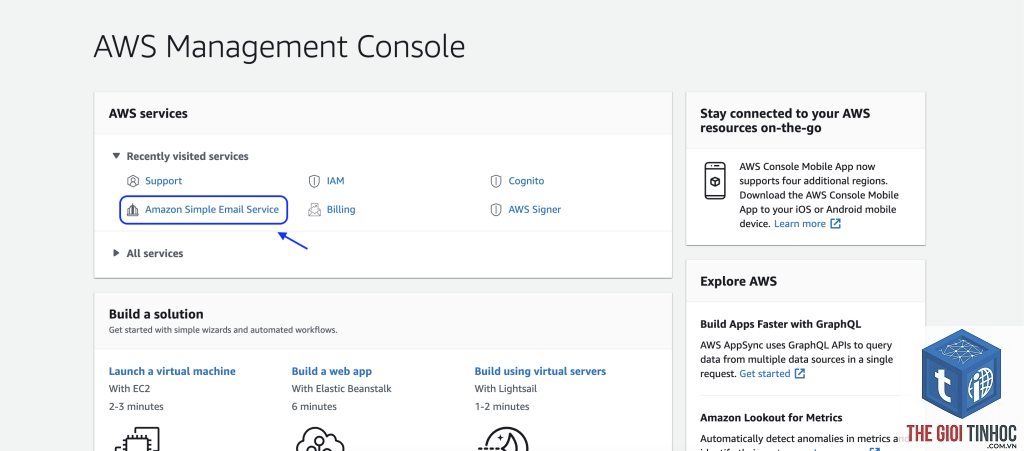Image resolution: width=1024 pixels, height=451 pixels.
Task: Click Amazon Lookout for Metrics title
Action: point(771,418)
